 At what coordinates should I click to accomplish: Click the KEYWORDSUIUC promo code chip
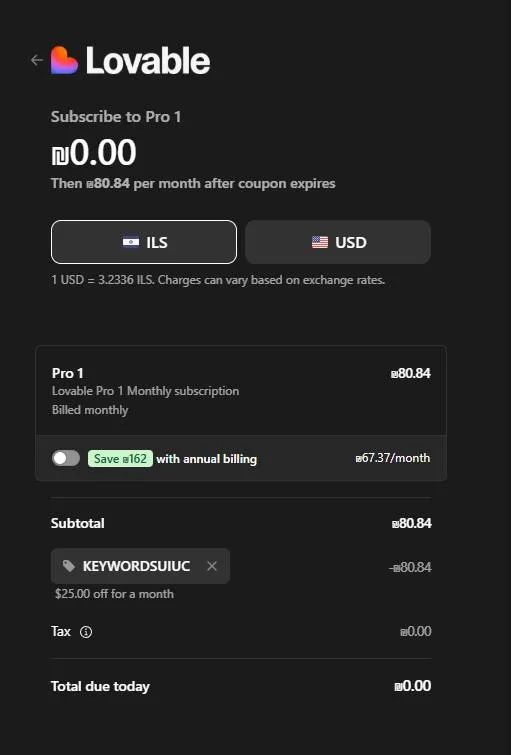pos(140,566)
